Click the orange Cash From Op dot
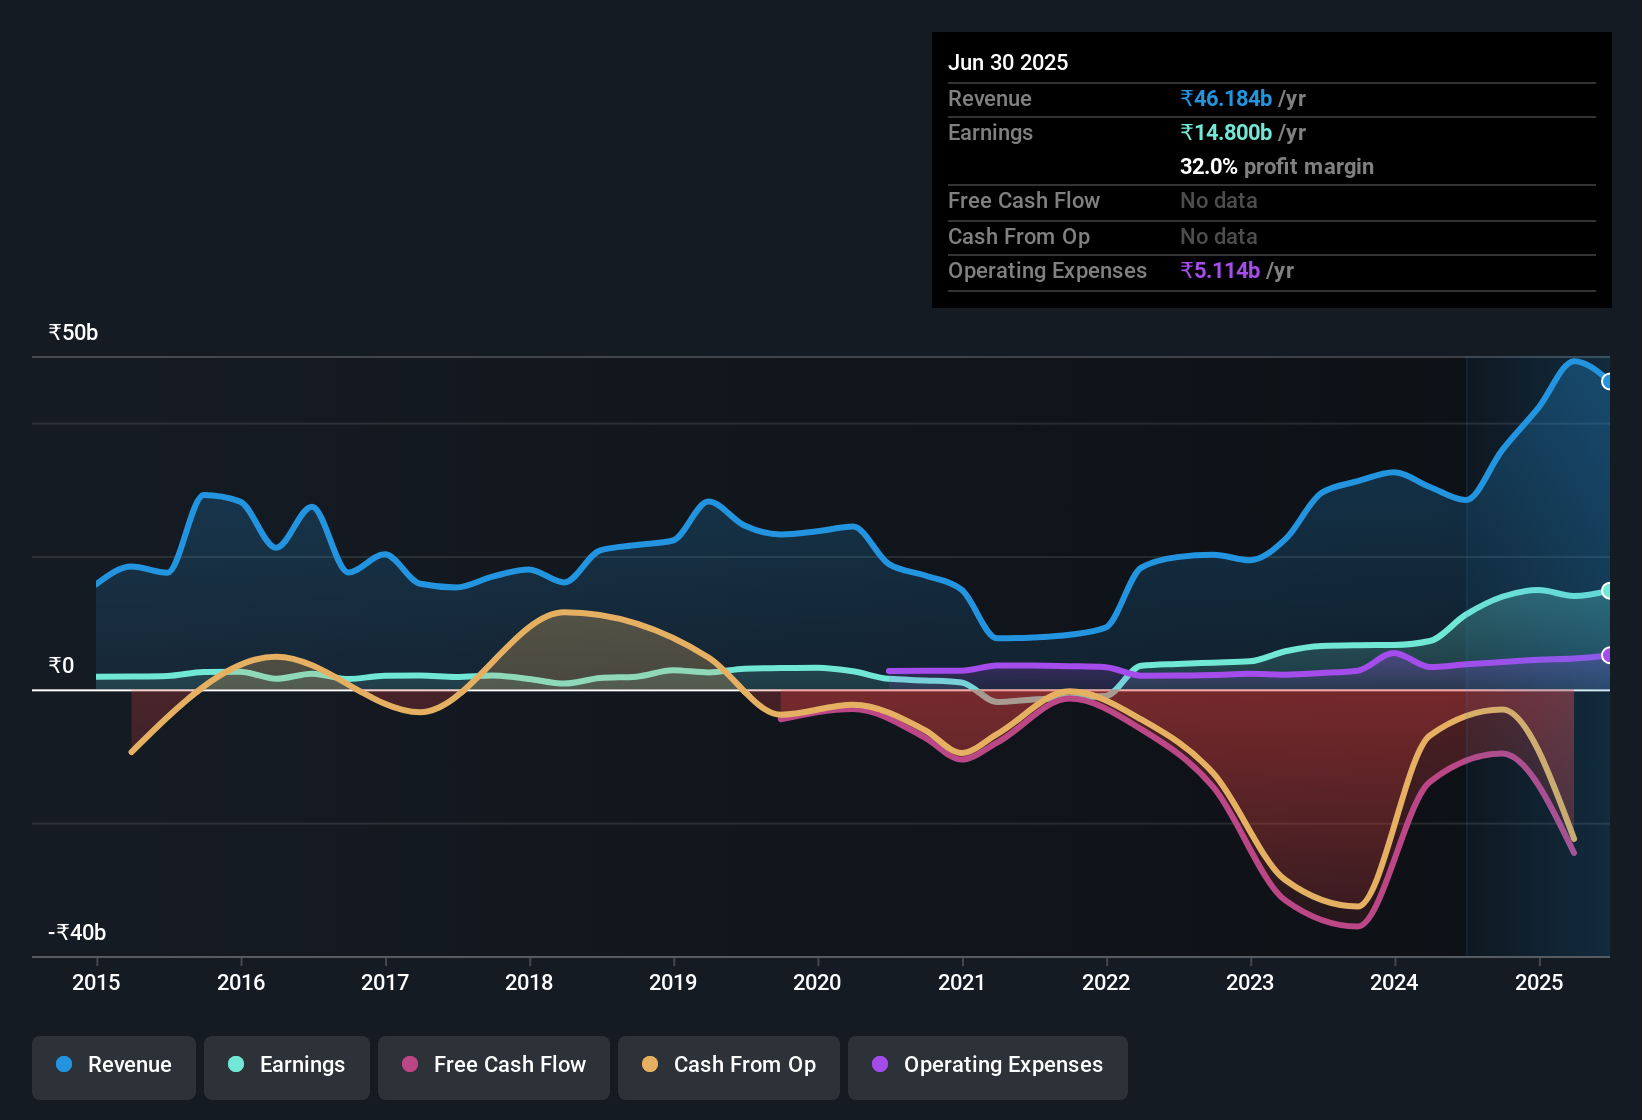The width and height of the screenshot is (1642, 1120). 650,1065
